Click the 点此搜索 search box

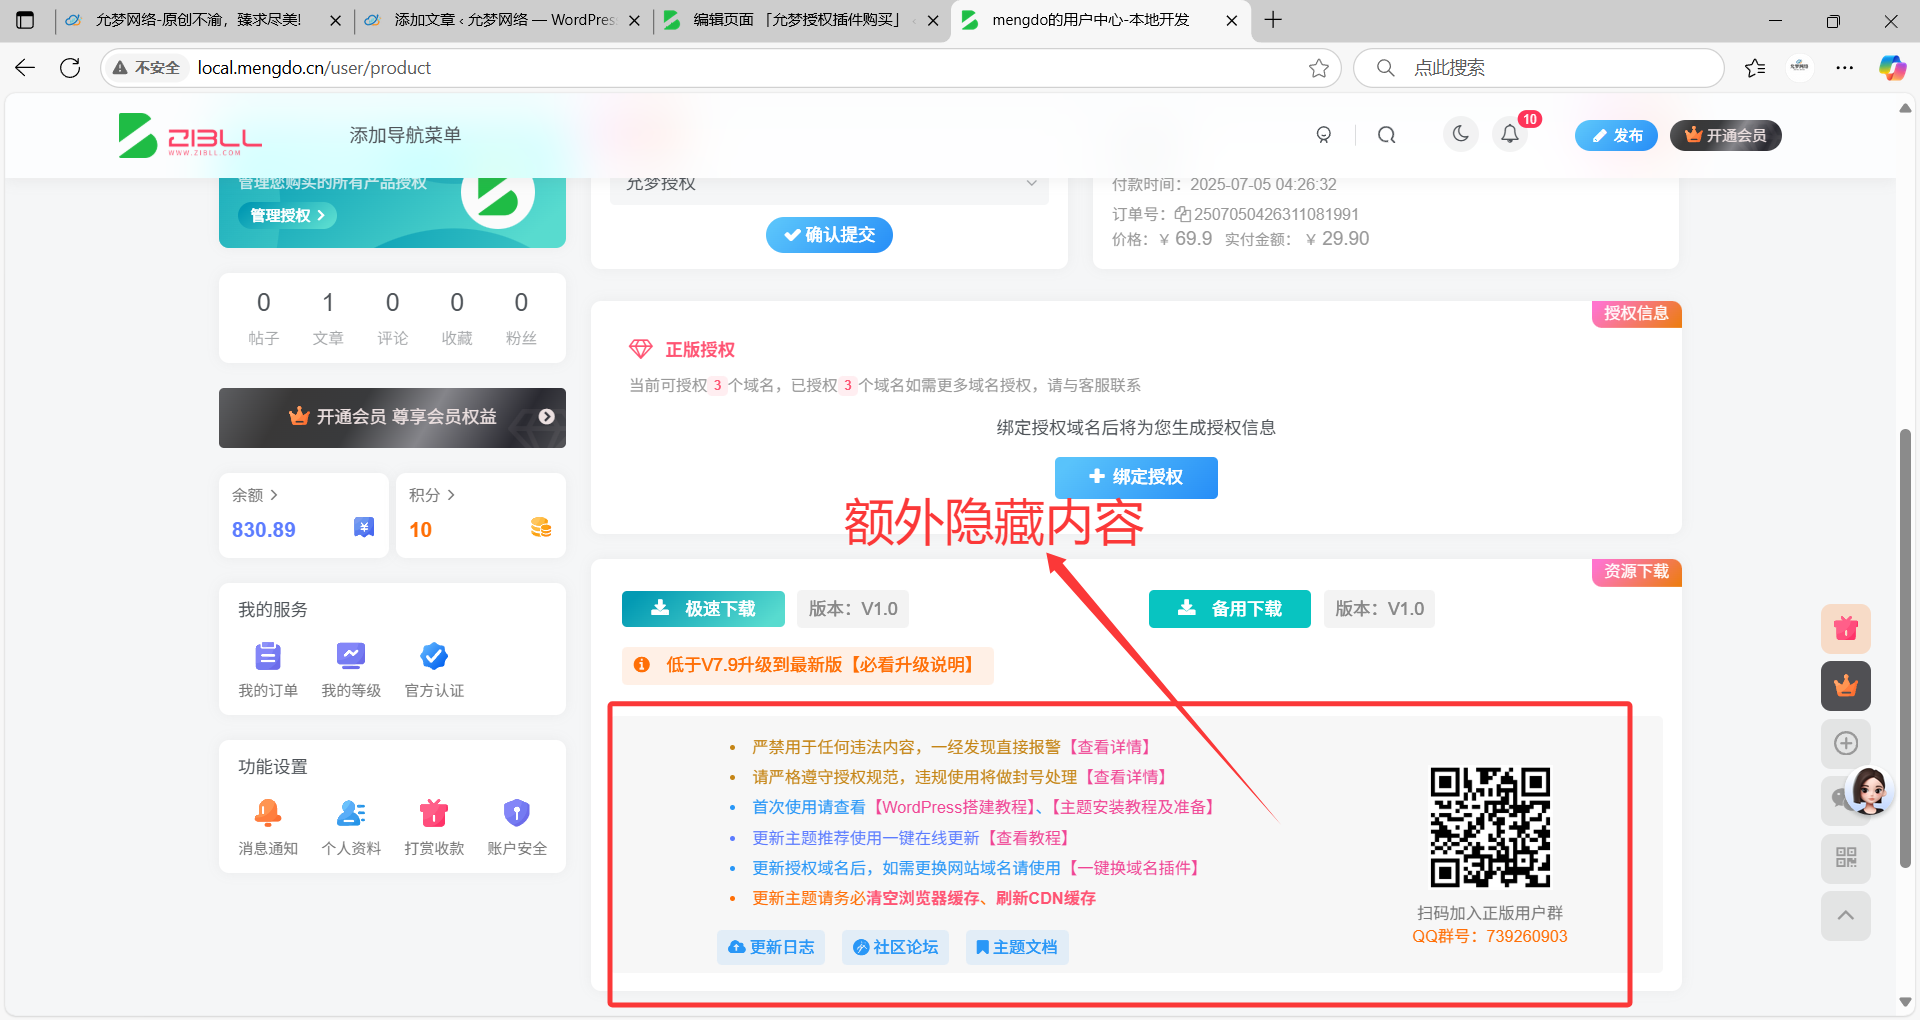pyautogui.click(x=1538, y=68)
